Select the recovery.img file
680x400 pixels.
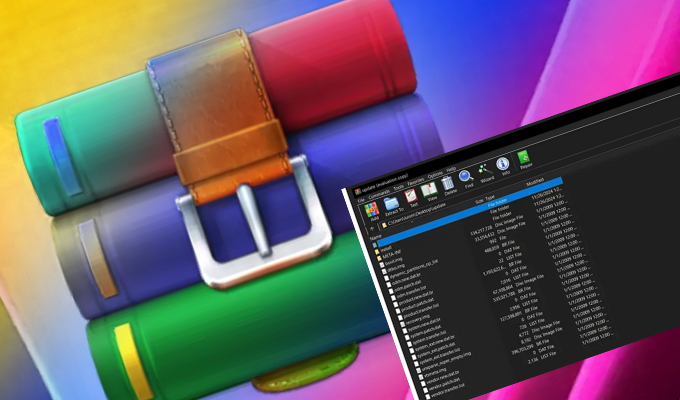tap(417, 320)
